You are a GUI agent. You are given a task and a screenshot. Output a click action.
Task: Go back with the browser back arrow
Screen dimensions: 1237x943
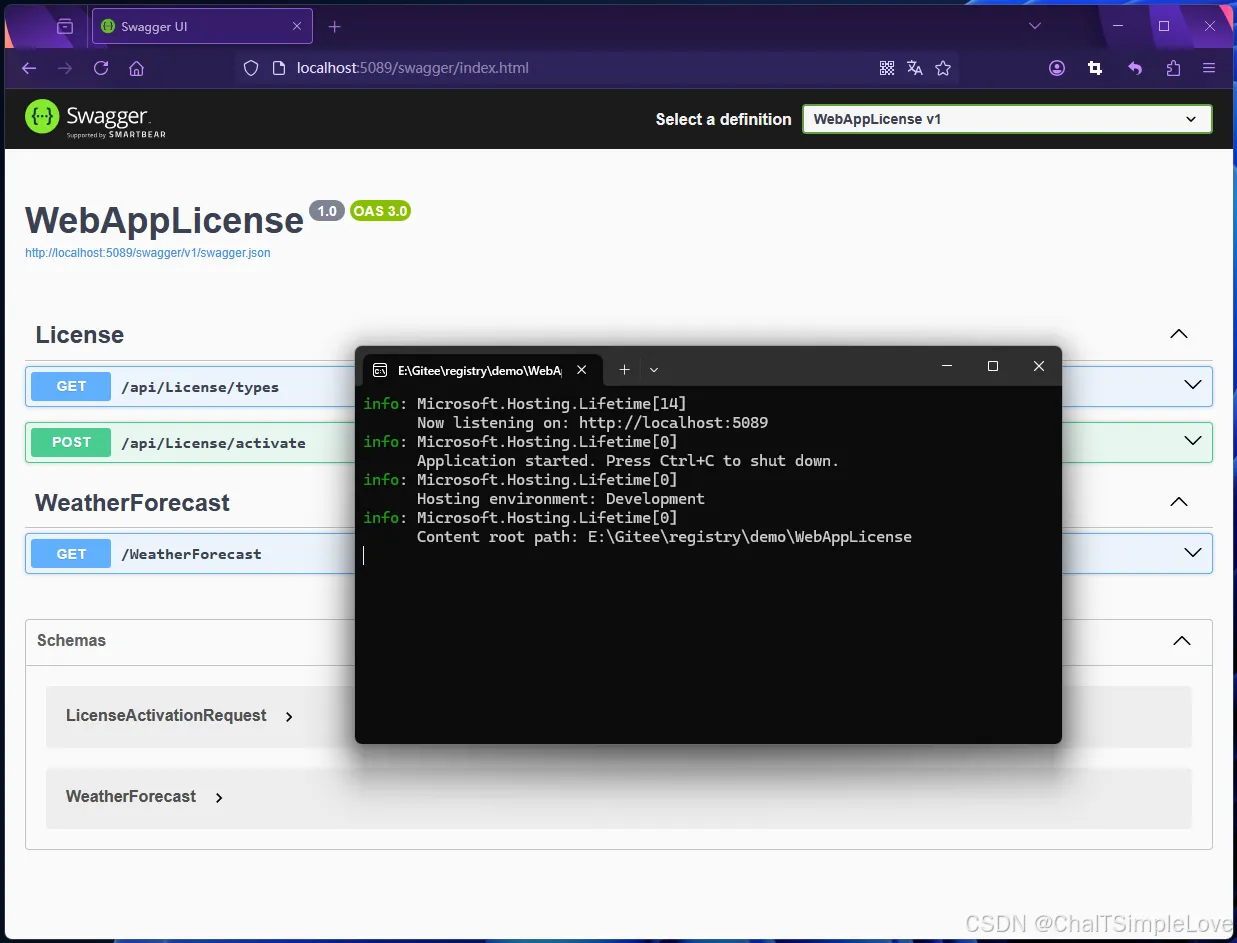(x=29, y=68)
